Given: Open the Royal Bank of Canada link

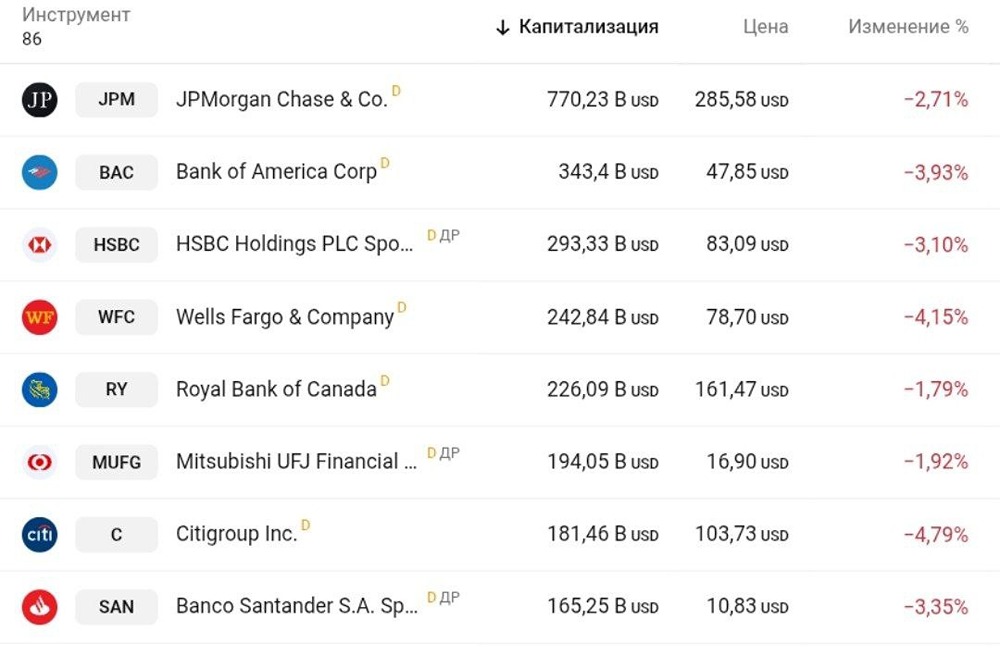Looking at the screenshot, I should point(276,389).
